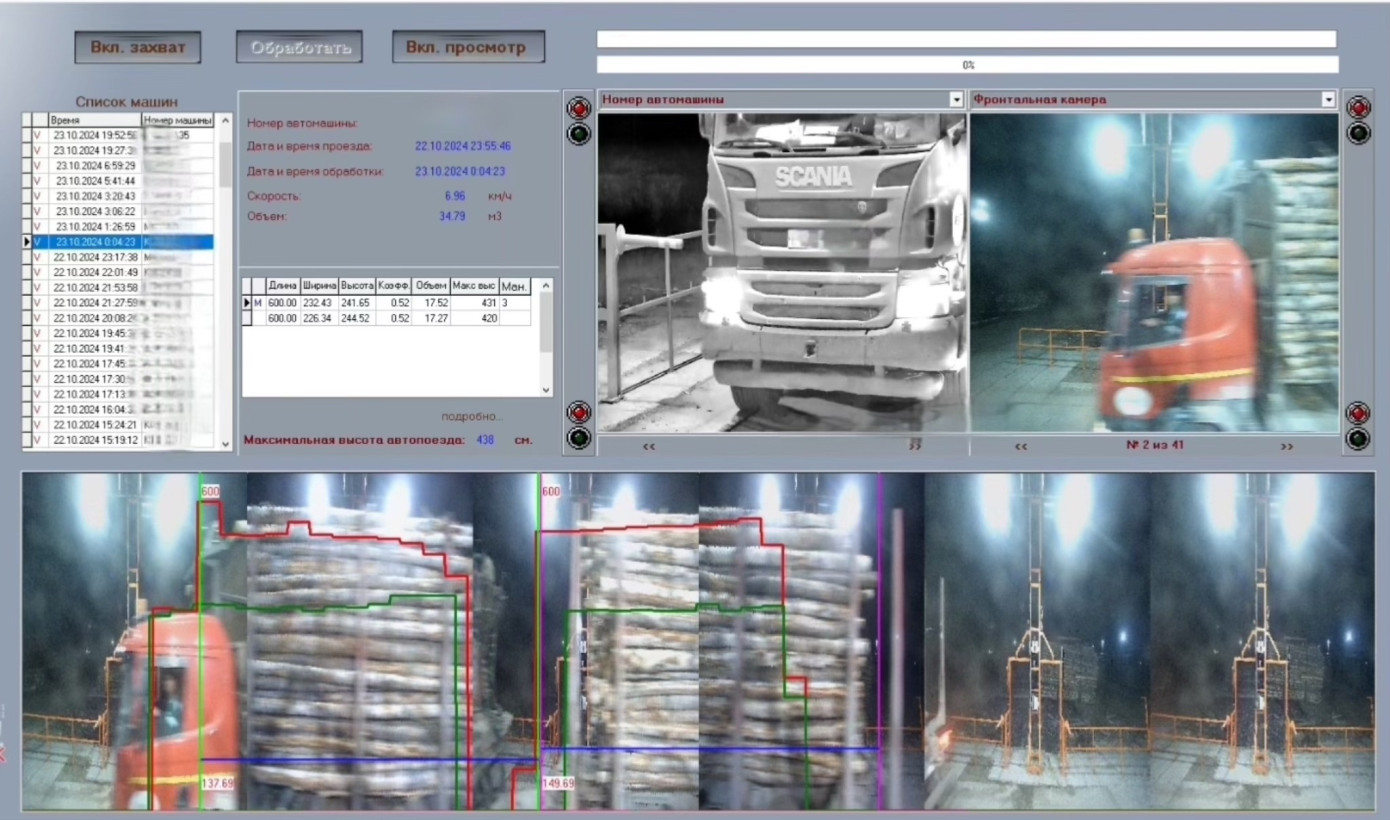Click the V mark in the 23.10.2024 6:59:29 row
Image resolution: width=1390 pixels, height=820 pixels.
click(x=39, y=166)
